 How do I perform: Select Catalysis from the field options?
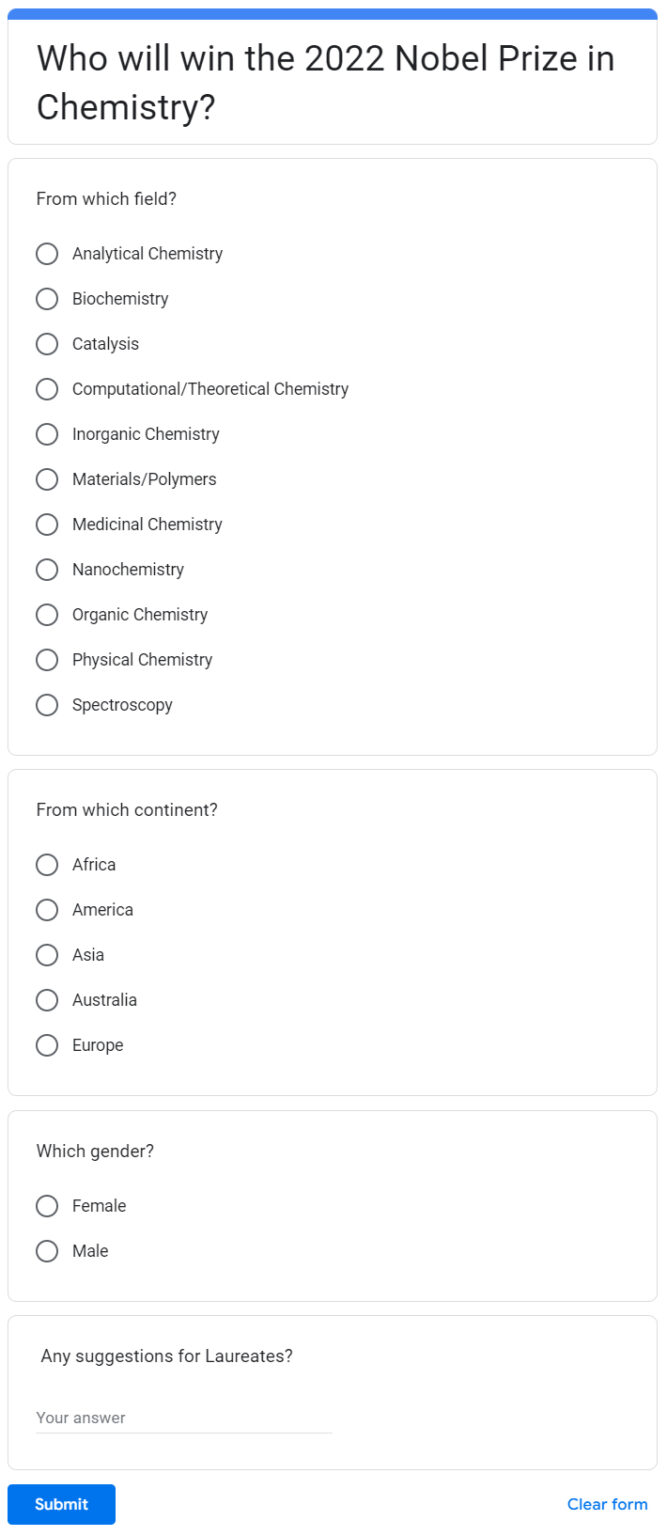[47, 344]
